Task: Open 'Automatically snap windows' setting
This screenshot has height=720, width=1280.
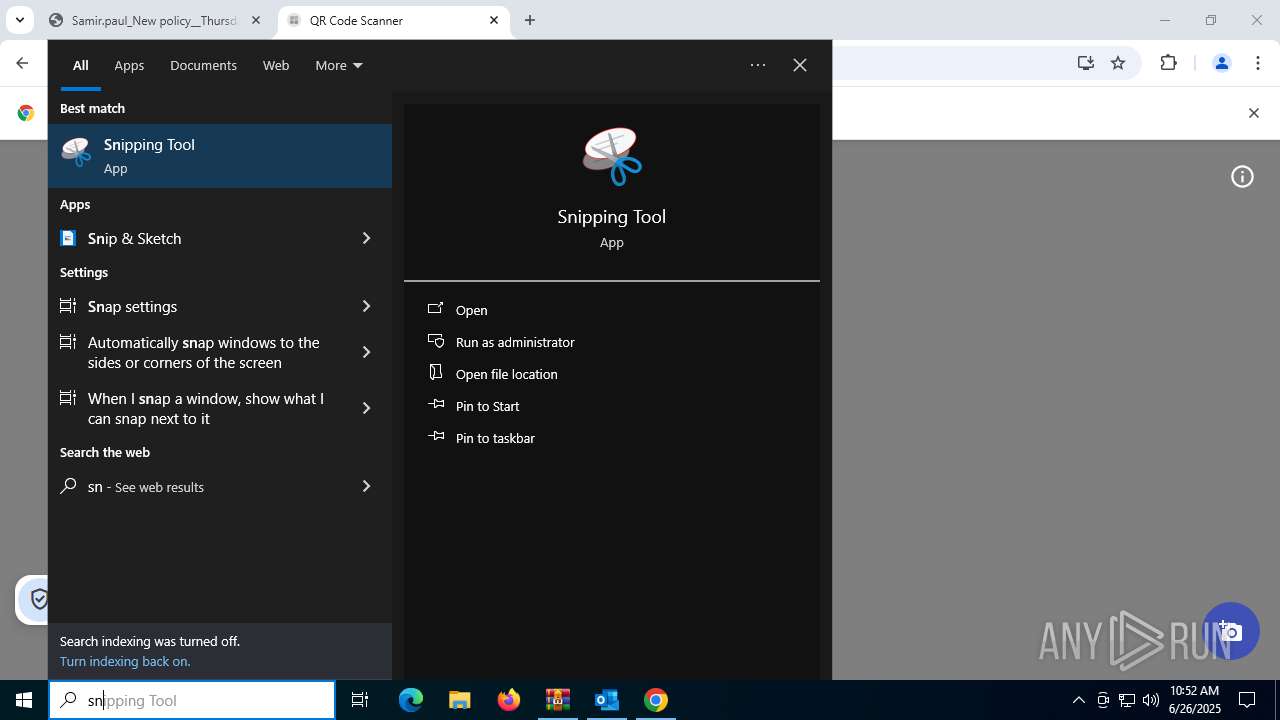Action: [194, 352]
